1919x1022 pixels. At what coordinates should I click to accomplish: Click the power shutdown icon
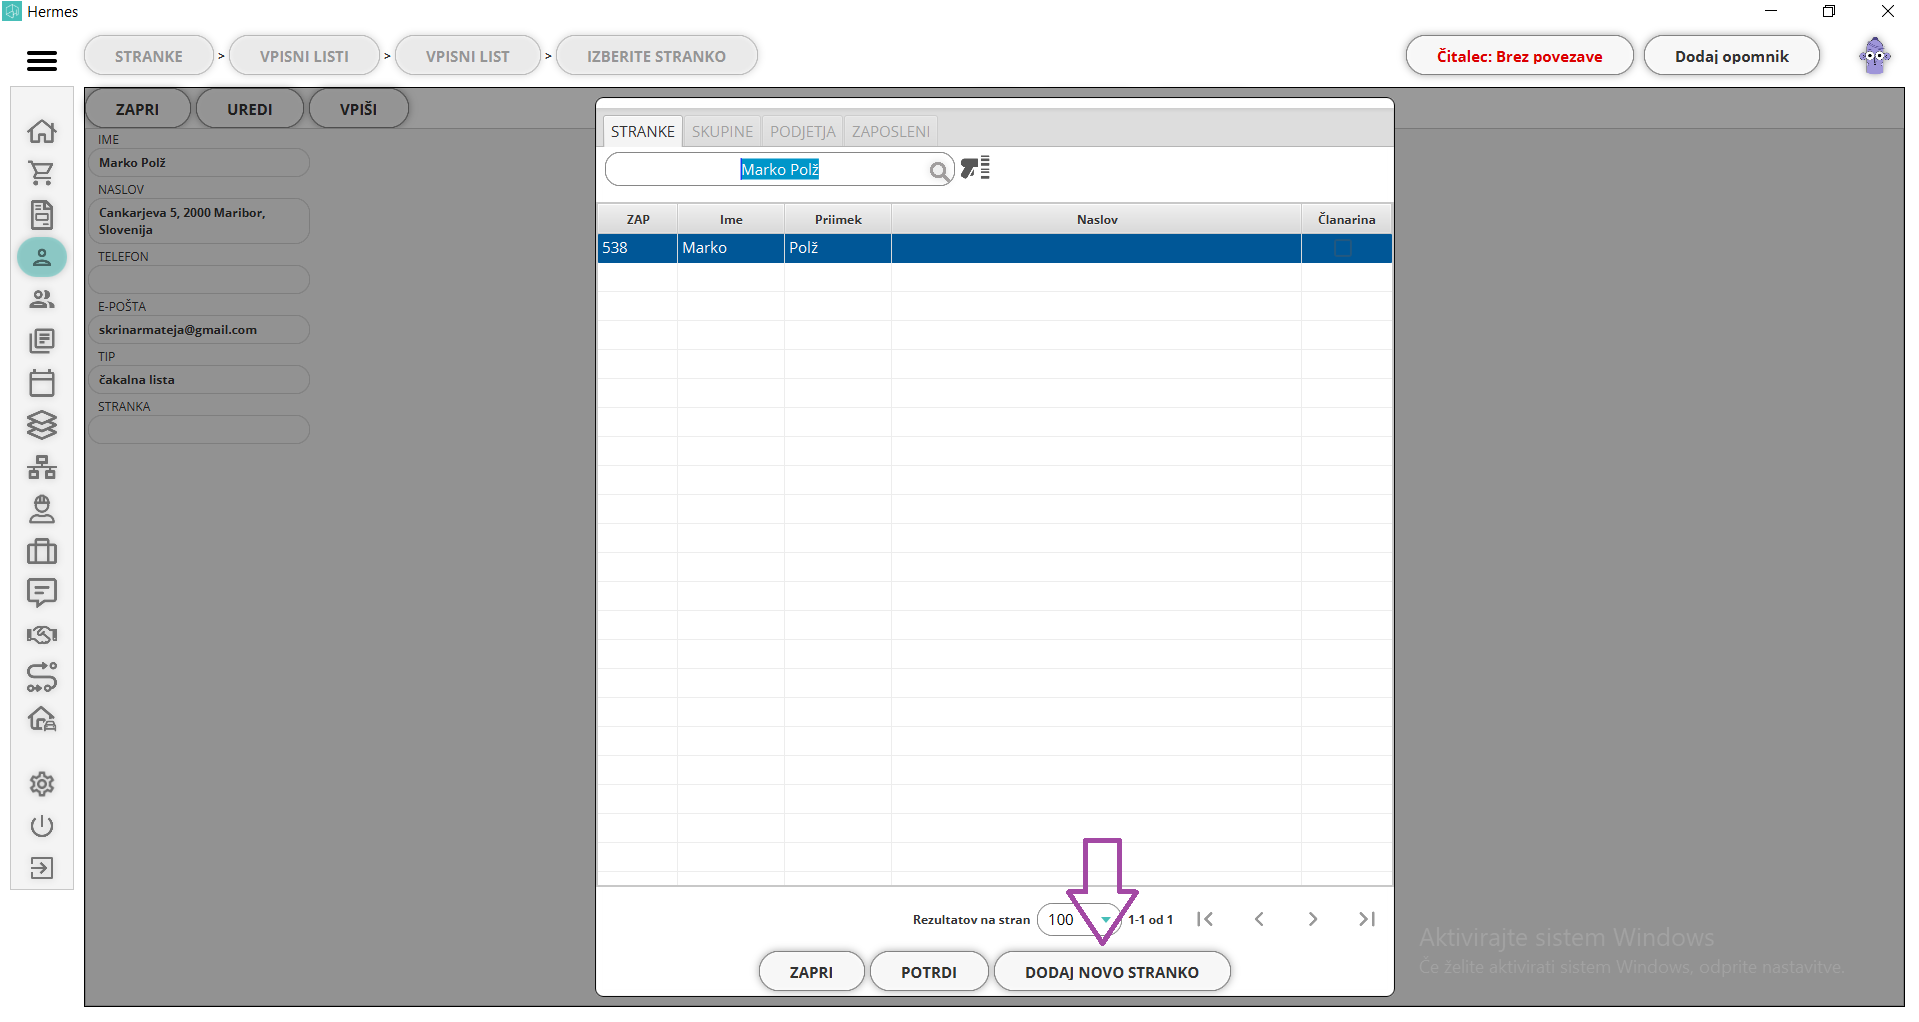tap(42, 826)
